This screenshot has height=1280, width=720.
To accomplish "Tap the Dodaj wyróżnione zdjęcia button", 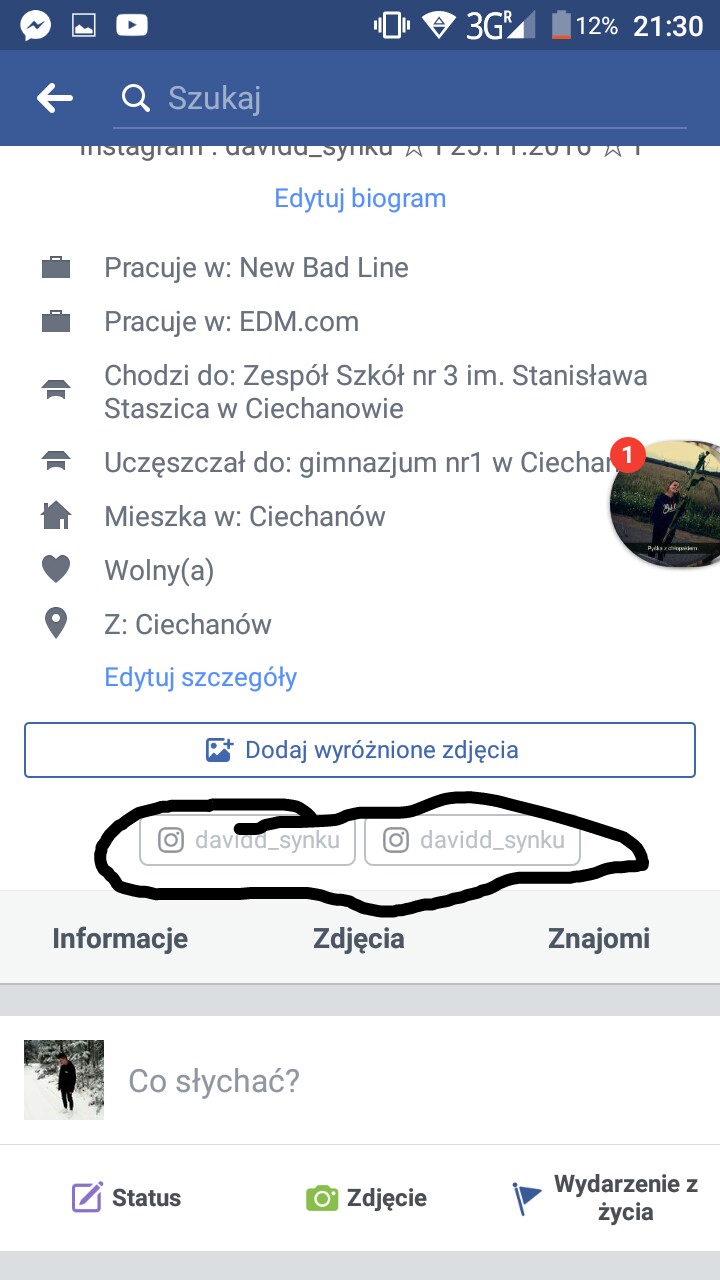I will click(360, 750).
